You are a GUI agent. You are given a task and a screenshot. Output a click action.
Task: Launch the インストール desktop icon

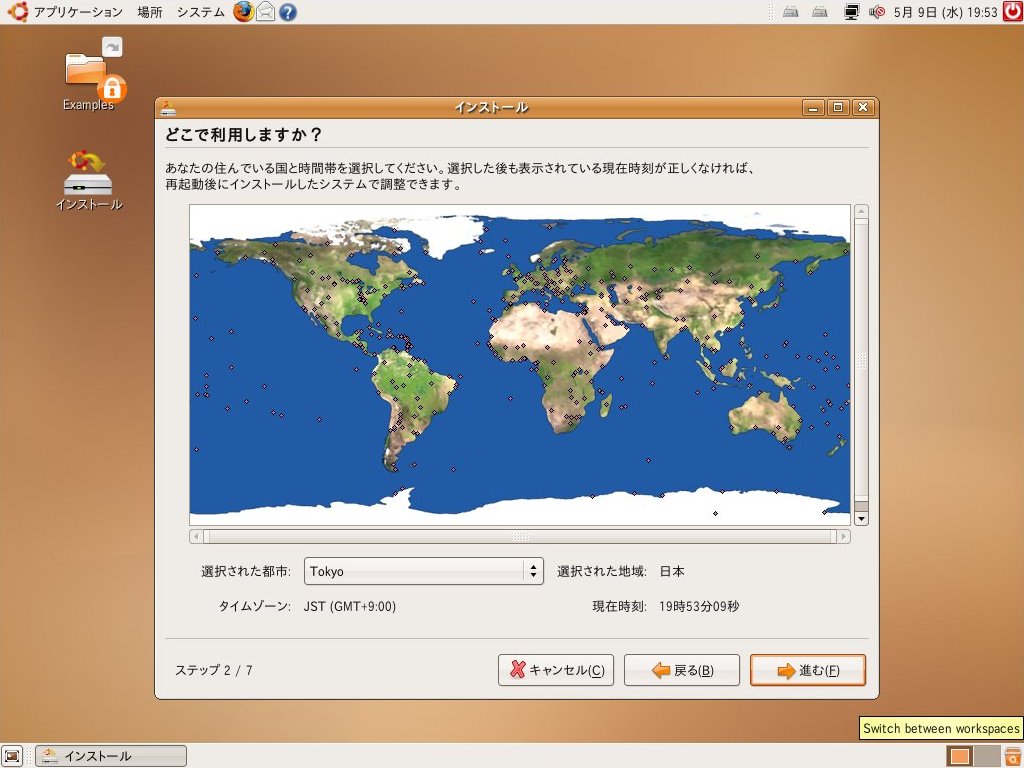point(89,181)
